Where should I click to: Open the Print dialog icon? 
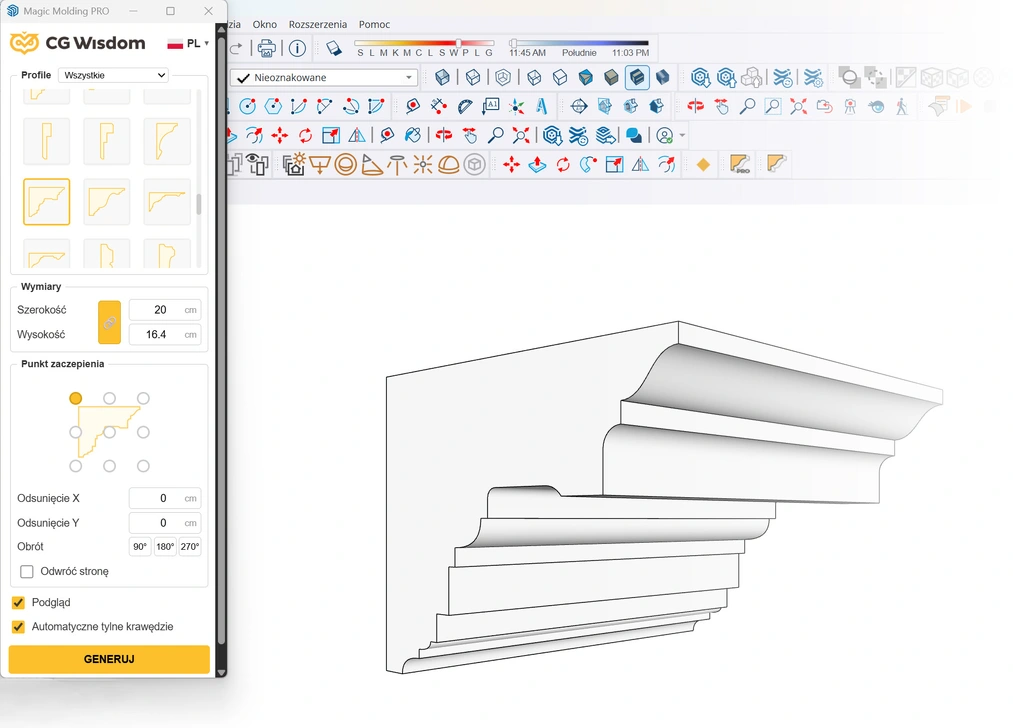[x=266, y=48]
